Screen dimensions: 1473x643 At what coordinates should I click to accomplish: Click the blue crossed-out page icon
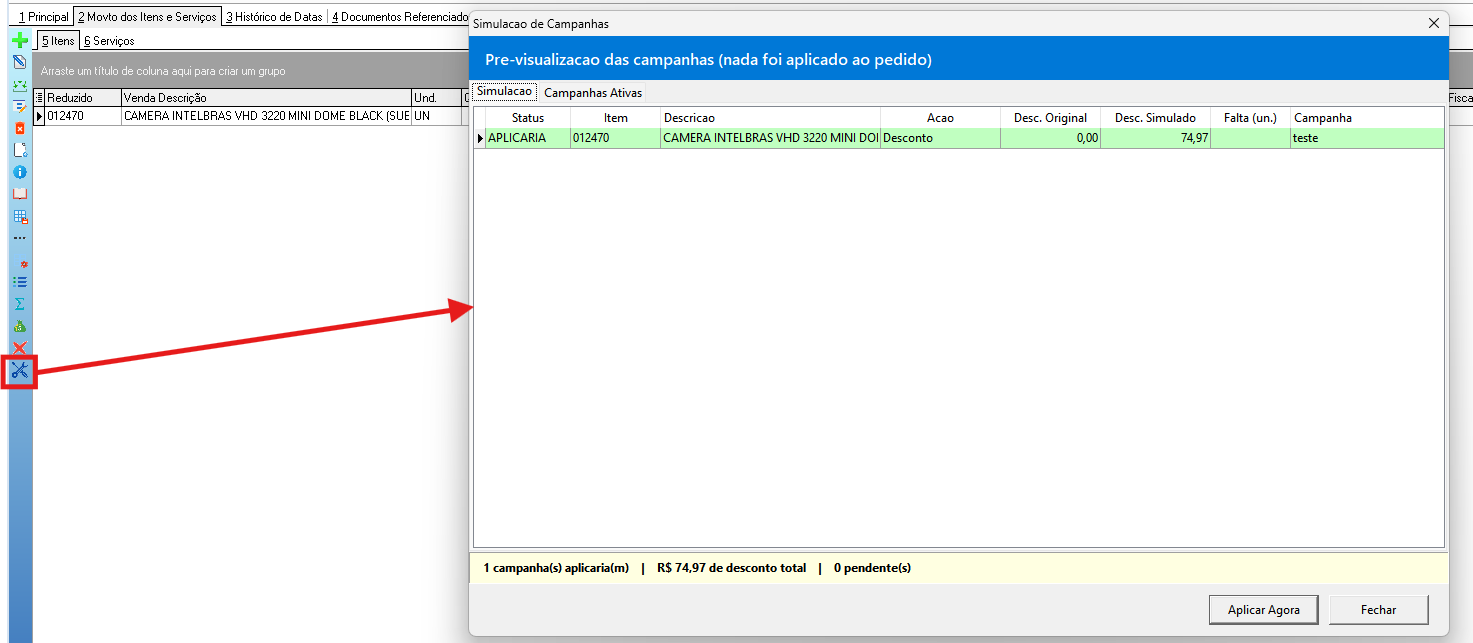[x=19, y=62]
